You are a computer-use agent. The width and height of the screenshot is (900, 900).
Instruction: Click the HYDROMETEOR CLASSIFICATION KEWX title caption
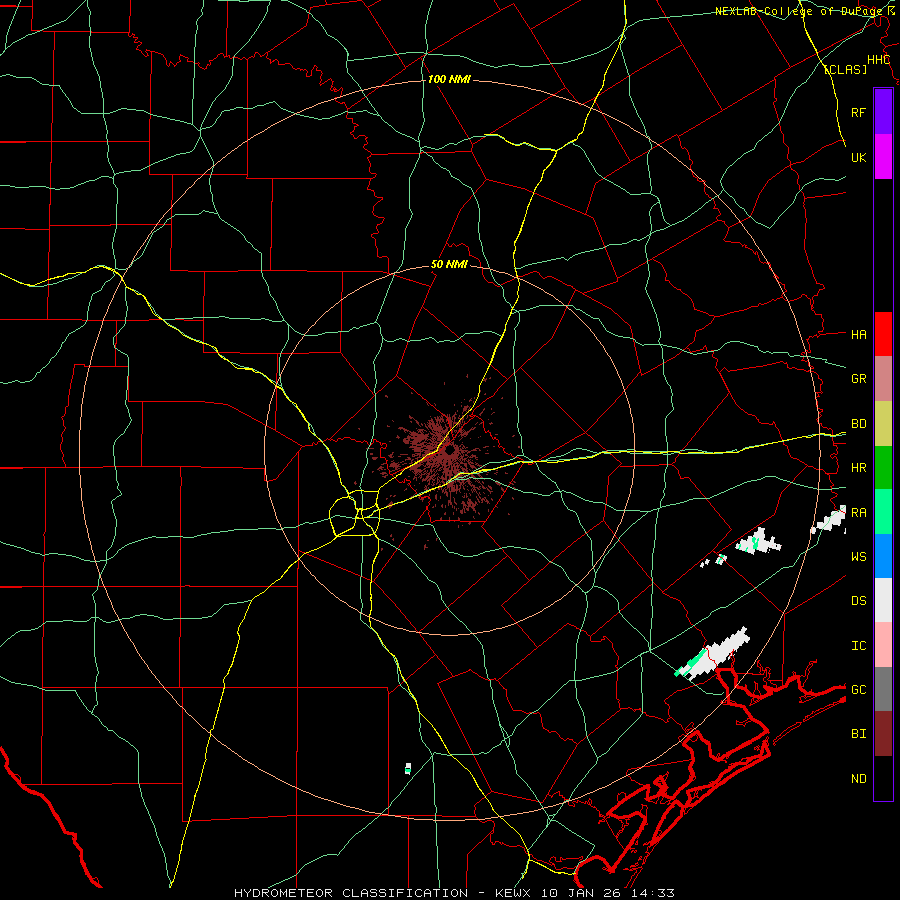coord(454,893)
